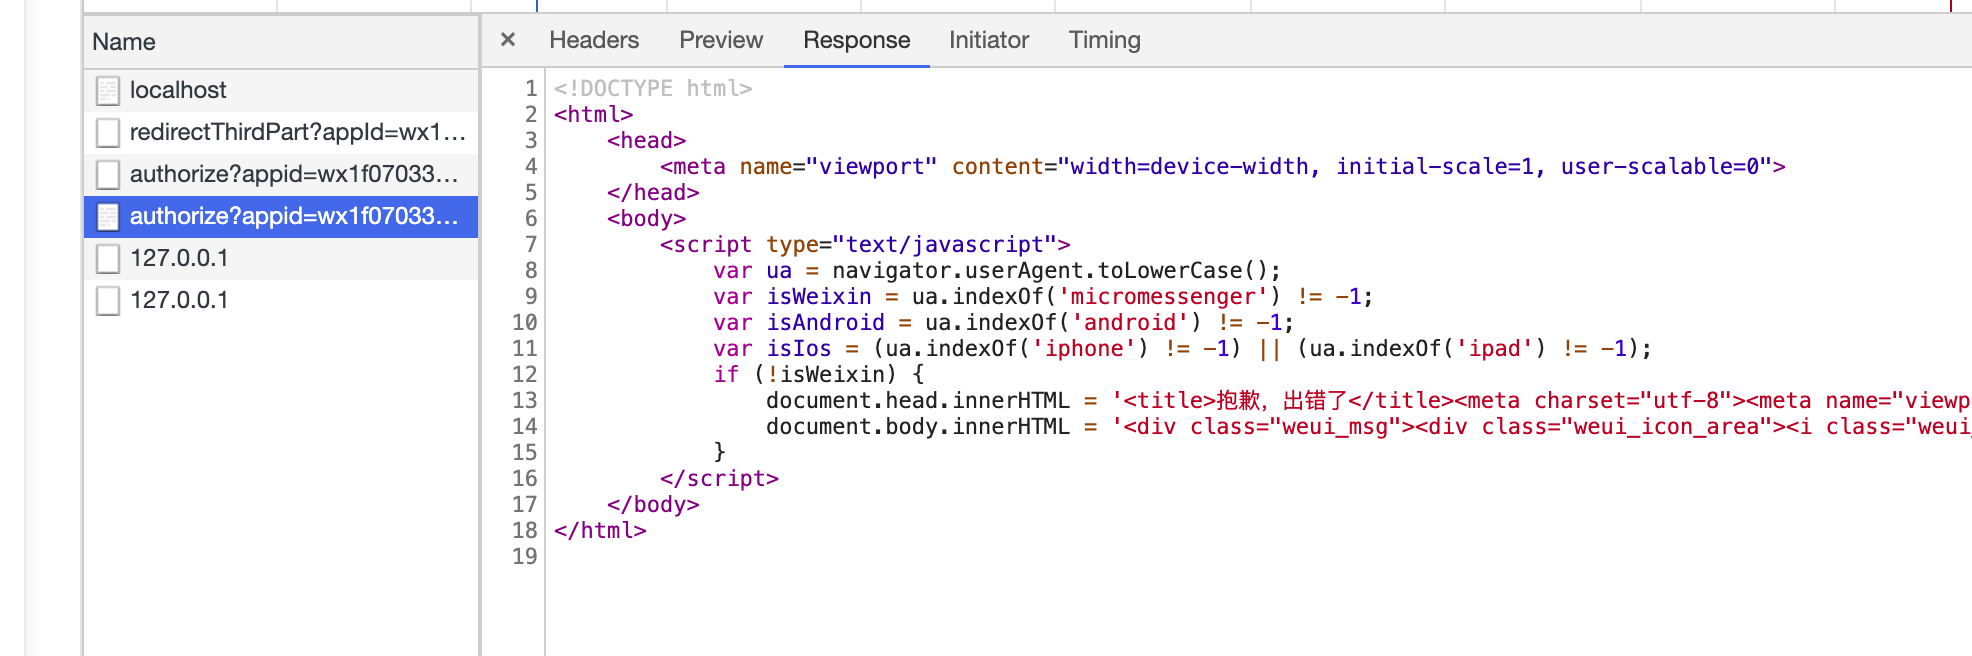Select the first authorize?appid request (unhighlighted)
Image resolution: width=1972 pixels, height=656 pixels.
click(281, 174)
